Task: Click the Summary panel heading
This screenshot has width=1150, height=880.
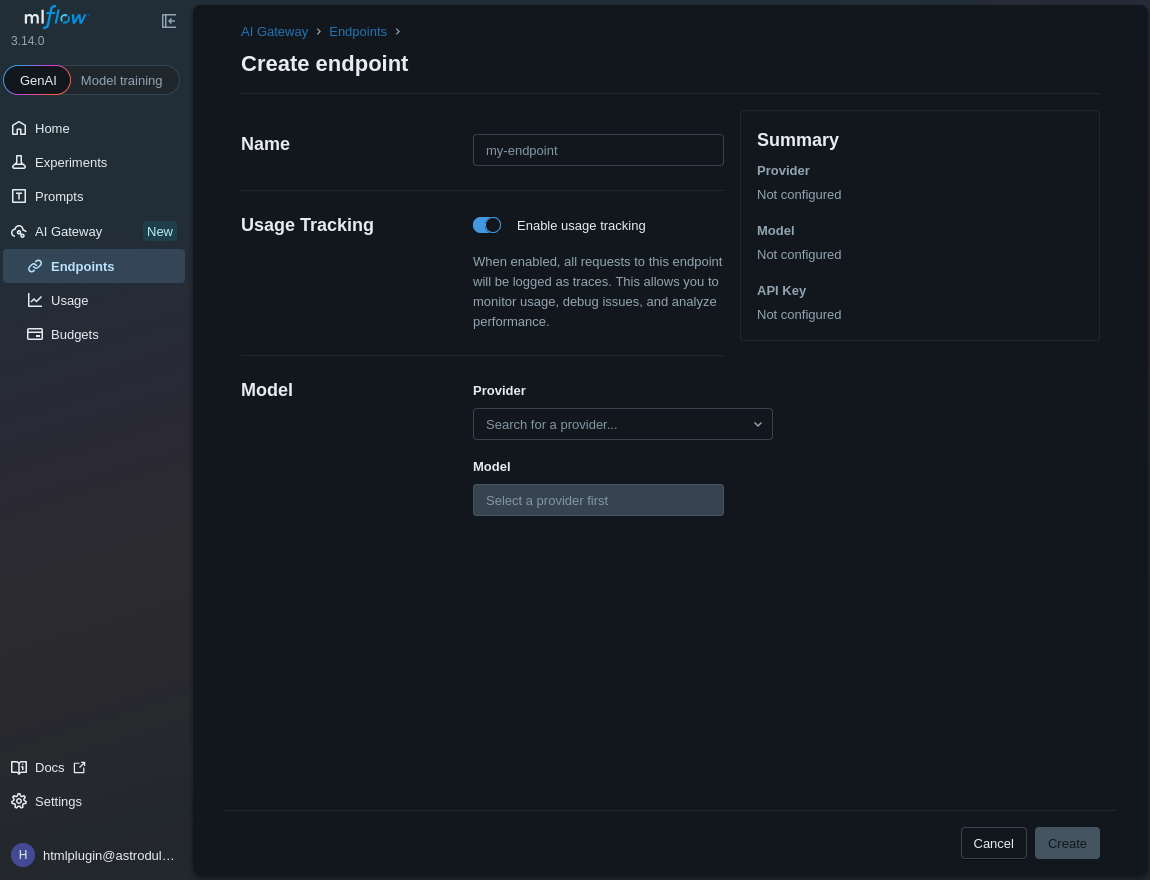Action: pyautogui.click(x=798, y=140)
